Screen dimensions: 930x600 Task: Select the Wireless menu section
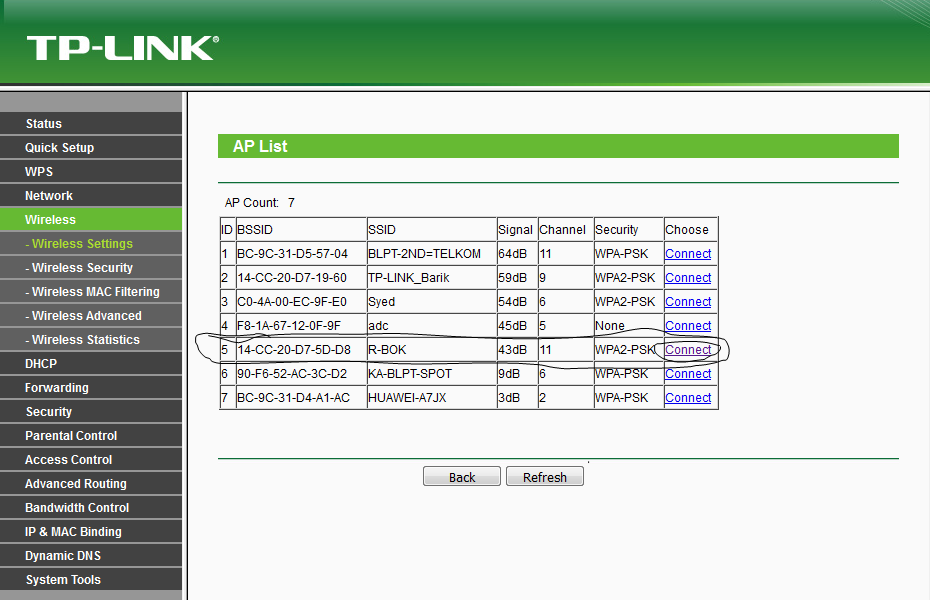pos(91,219)
